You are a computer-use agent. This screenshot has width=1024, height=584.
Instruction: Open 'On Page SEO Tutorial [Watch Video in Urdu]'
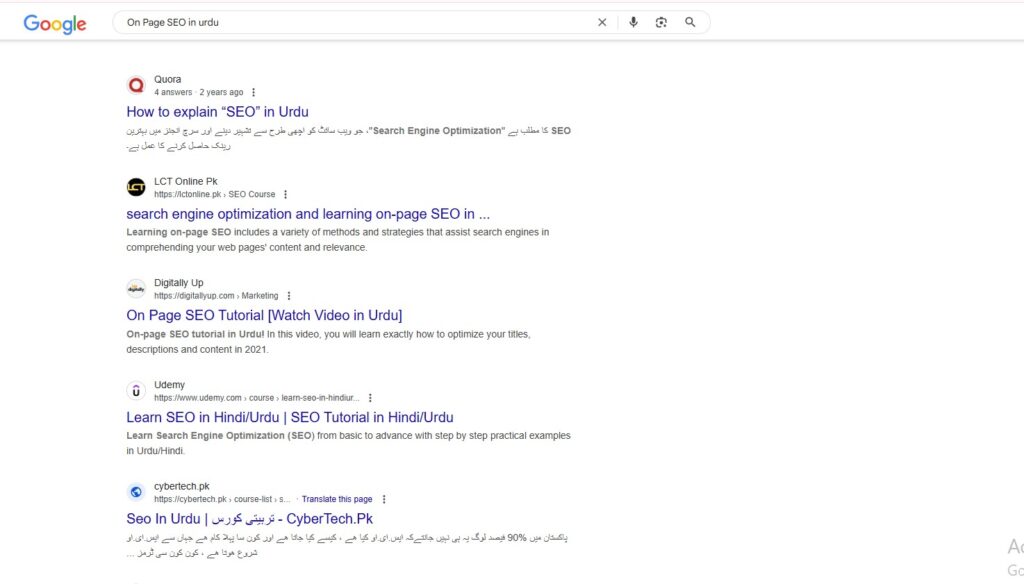(x=264, y=315)
